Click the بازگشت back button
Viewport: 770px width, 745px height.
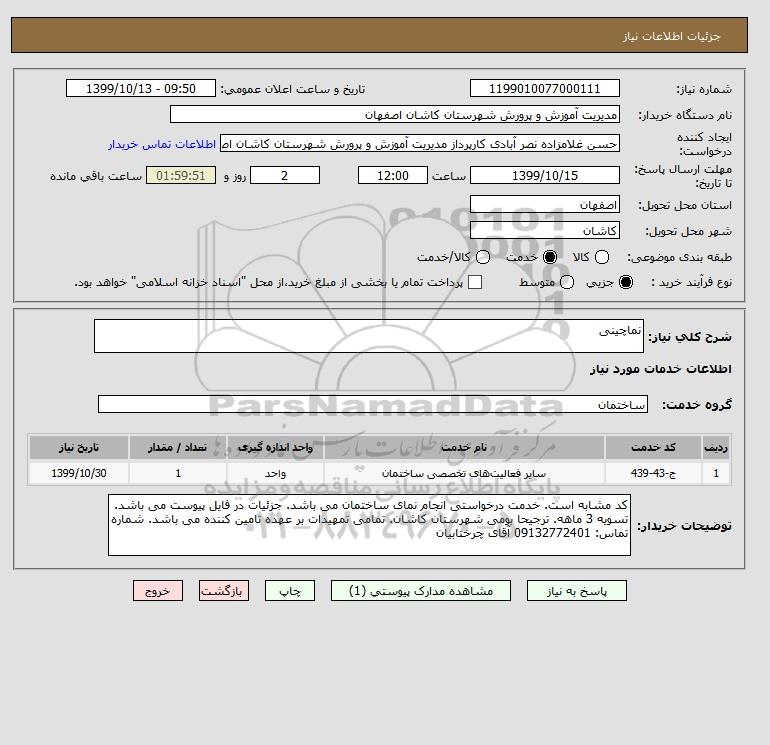point(224,591)
